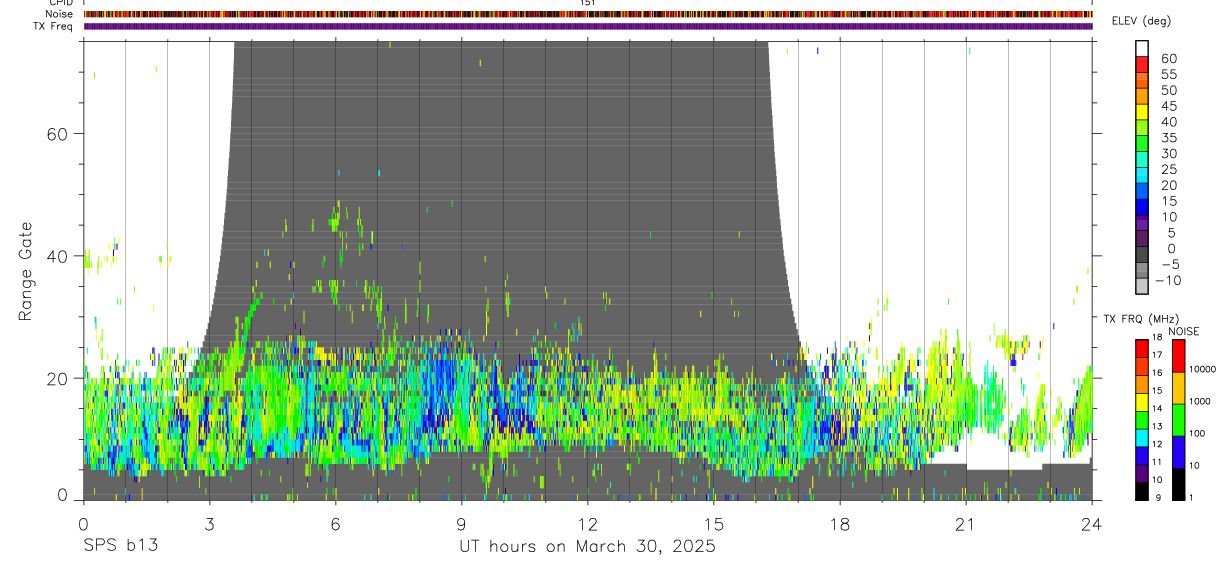Click the 'ELEV (deg)' colorbar title
The height and width of the screenshot is (567, 1228).
click(1141, 21)
